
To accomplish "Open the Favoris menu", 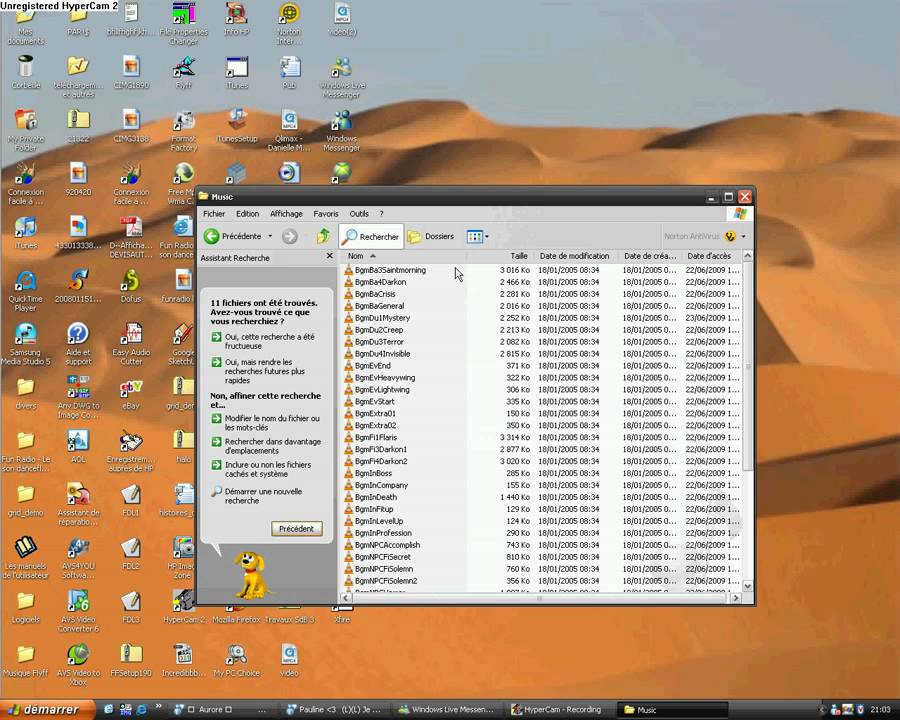I will pyautogui.click(x=325, y=214).
